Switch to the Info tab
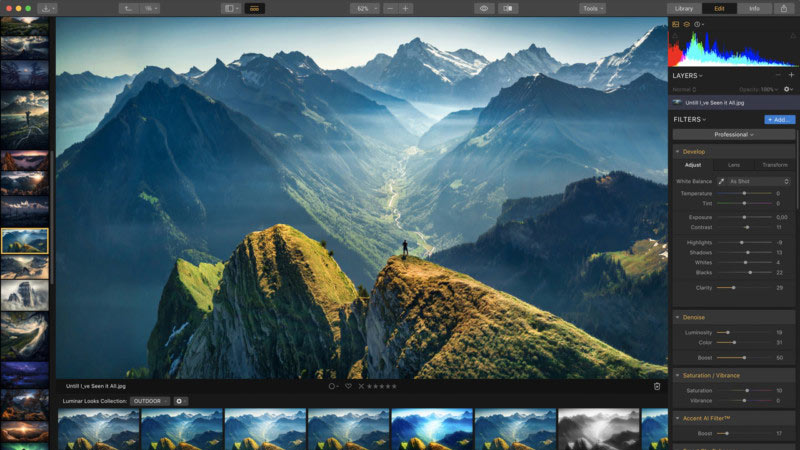The width and height of the screenshot is (800, 450). 753,8
